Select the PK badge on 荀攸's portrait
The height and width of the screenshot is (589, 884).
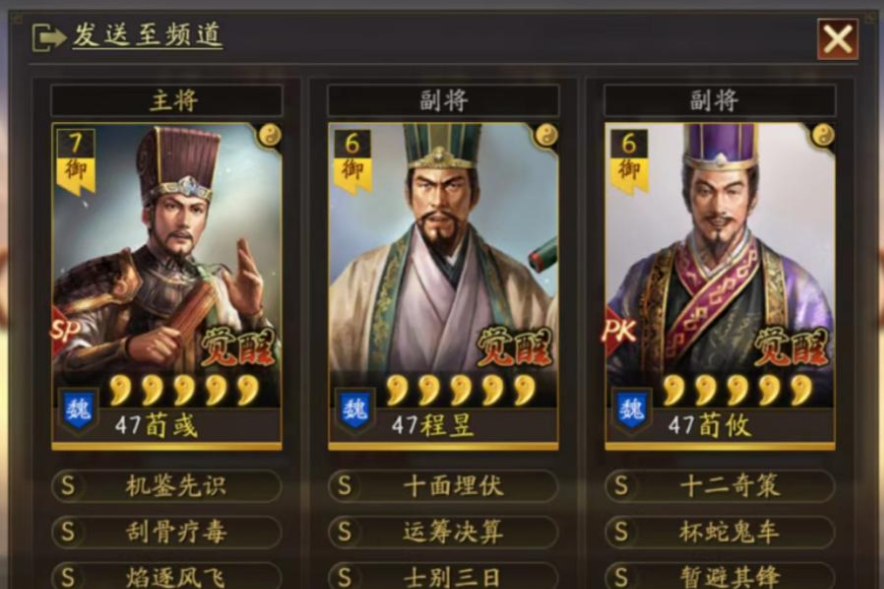coord(619,331)
